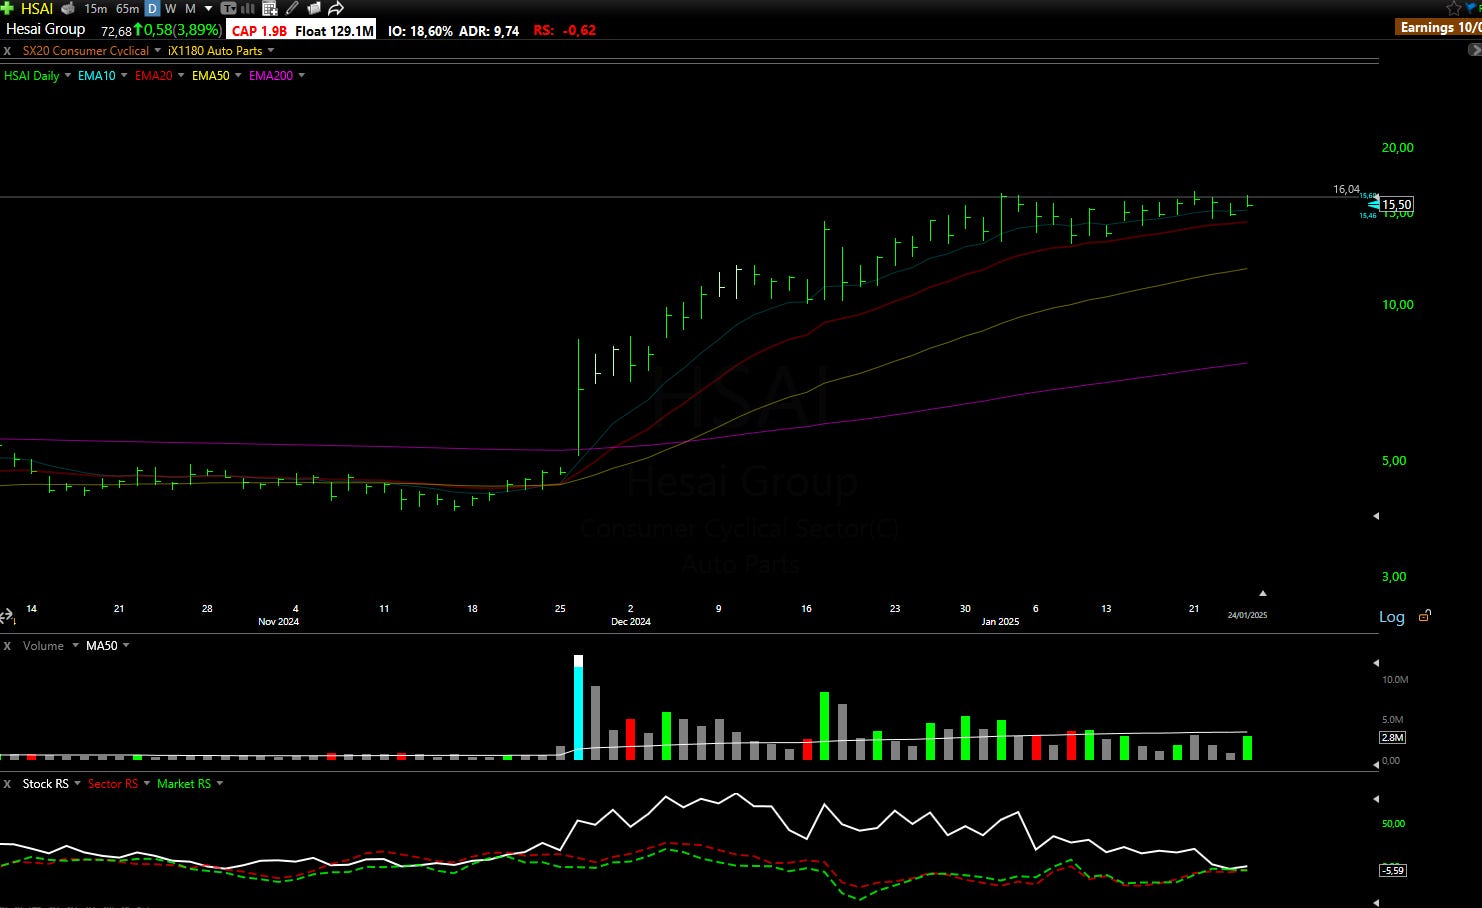Click the favorite star icon
The image size is (1482, 908).
coord(1453,8)
